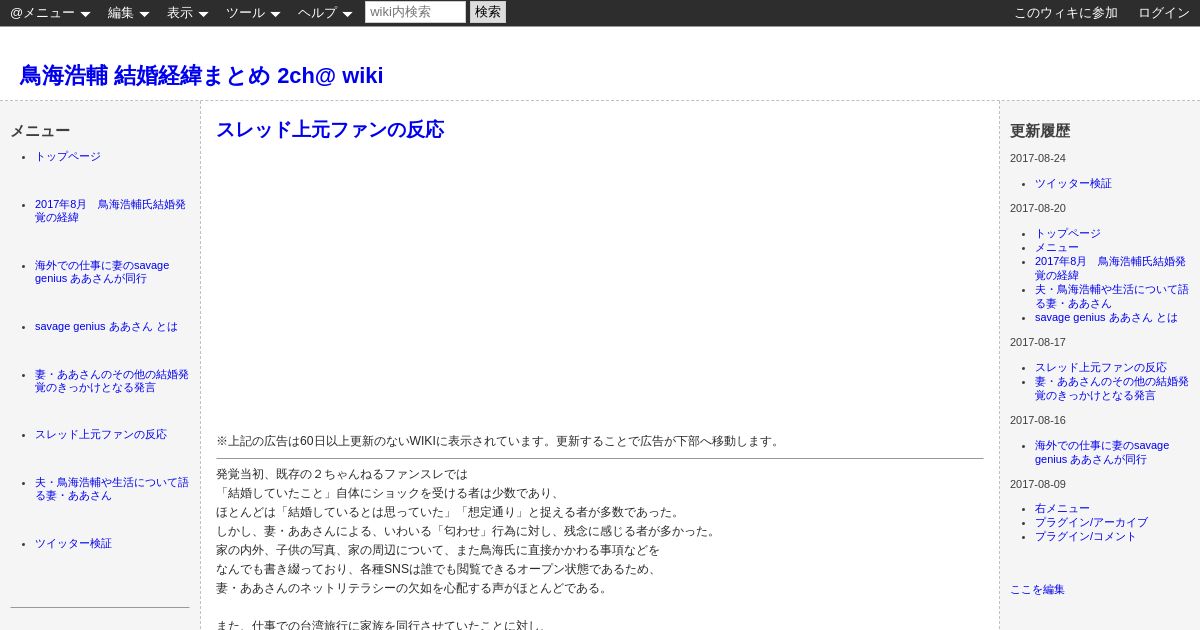Open the 表示 dropdown menu
Viewport: 1200px width, 630px height.
pos(187,13)
